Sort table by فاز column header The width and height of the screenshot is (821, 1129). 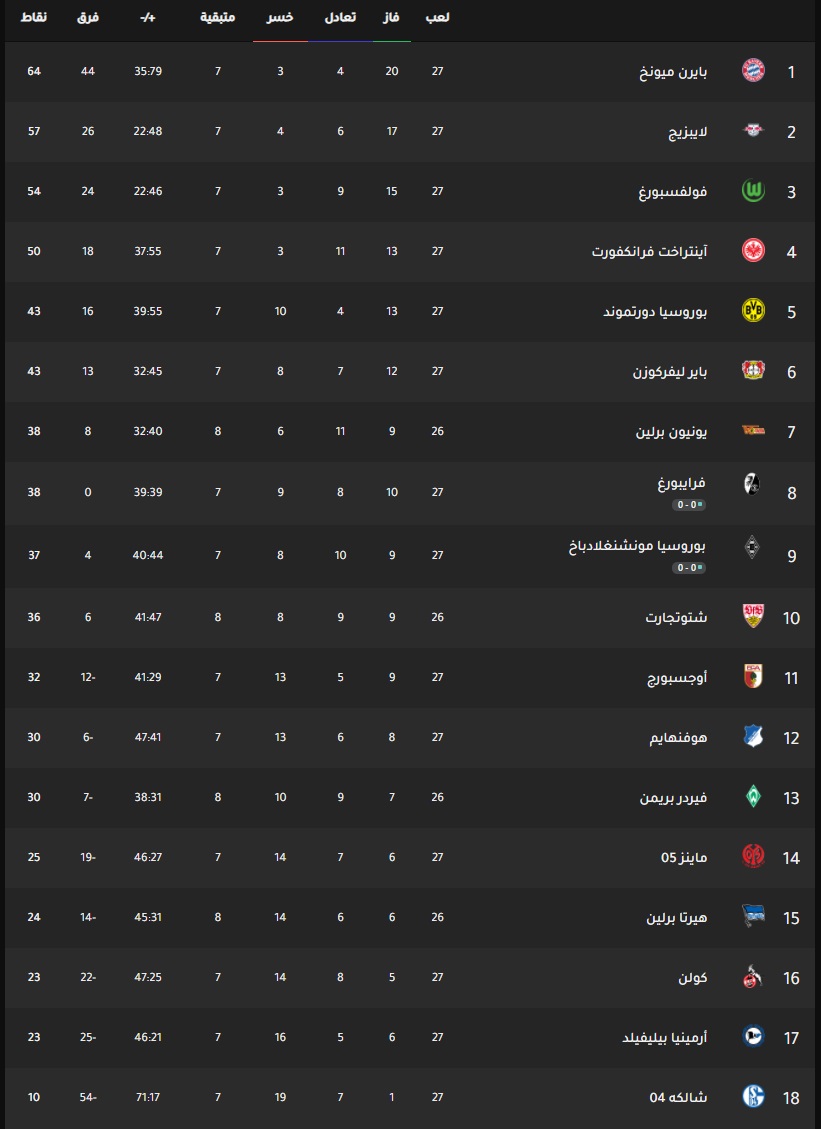pyautogui.click(x=392, y=17)
